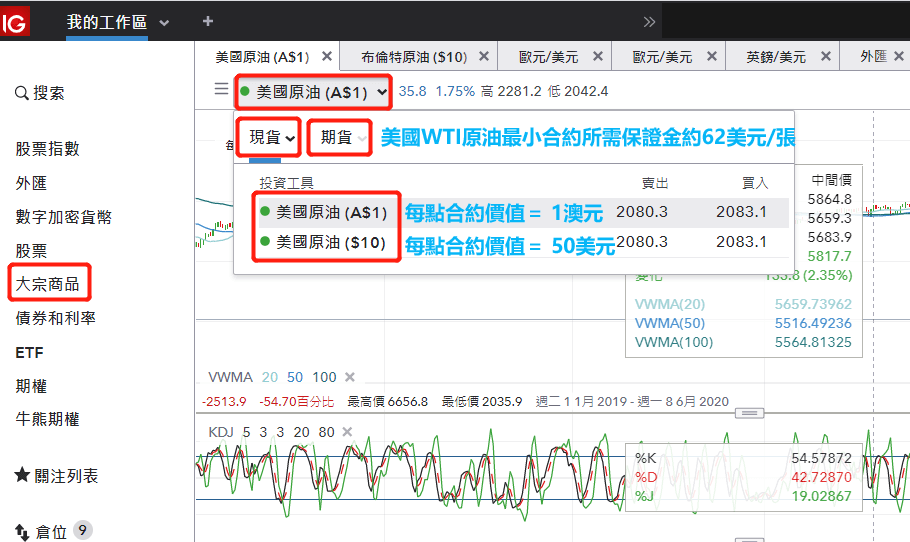This screenshot has height=542, width=910.
Task: Open the 現貨 spot type dropdown
Action: [272, 137]
